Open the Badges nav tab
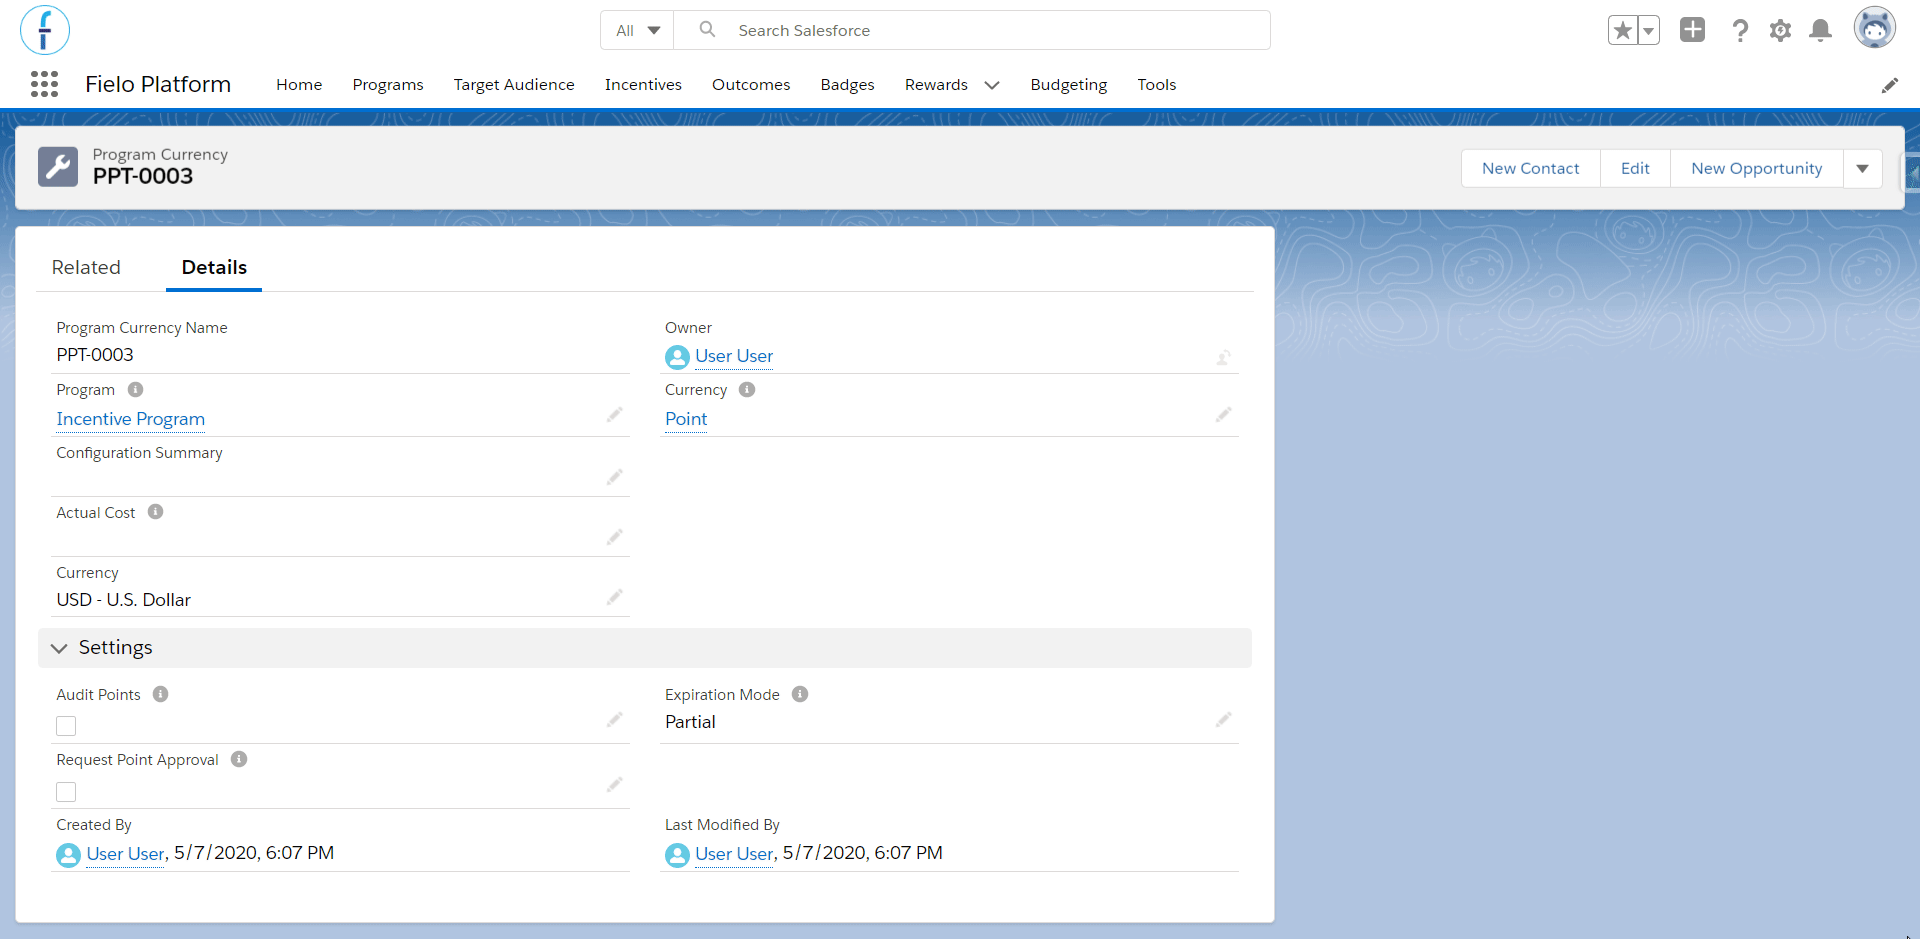The image size is (1920, 939). pyautogui.click(x=848, y=85)
